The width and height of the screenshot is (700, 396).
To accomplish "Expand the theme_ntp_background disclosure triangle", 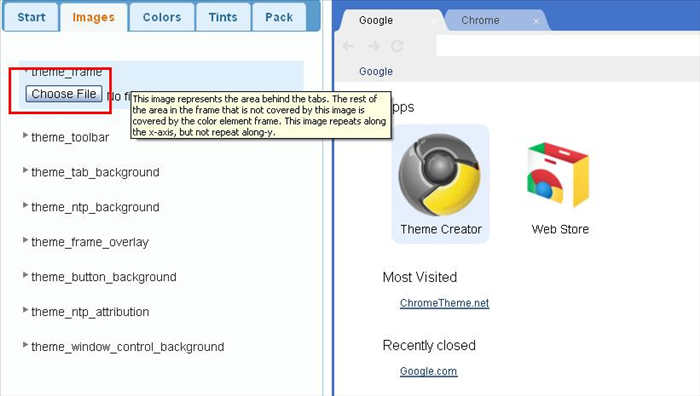I will point(25,205).
